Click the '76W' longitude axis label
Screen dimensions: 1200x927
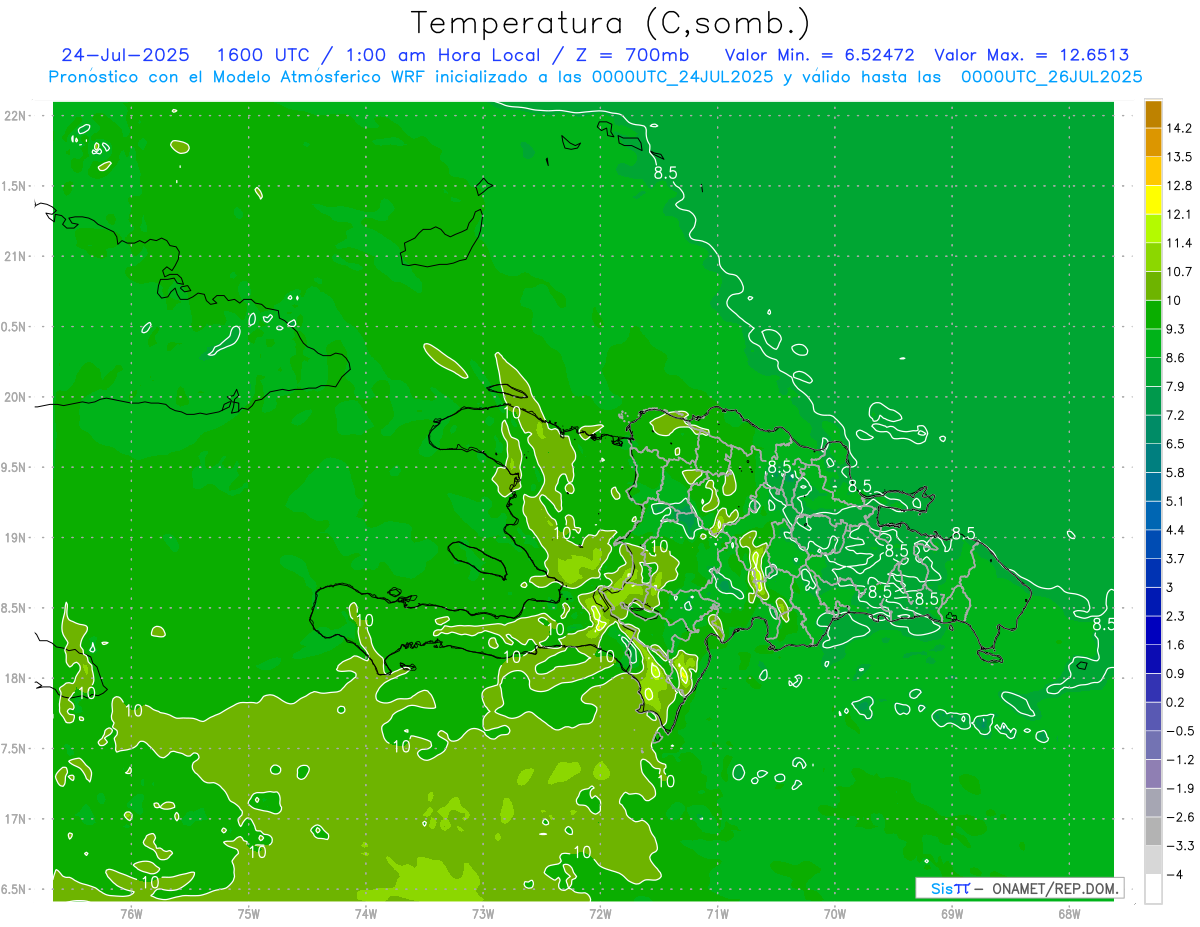(132, 913)
